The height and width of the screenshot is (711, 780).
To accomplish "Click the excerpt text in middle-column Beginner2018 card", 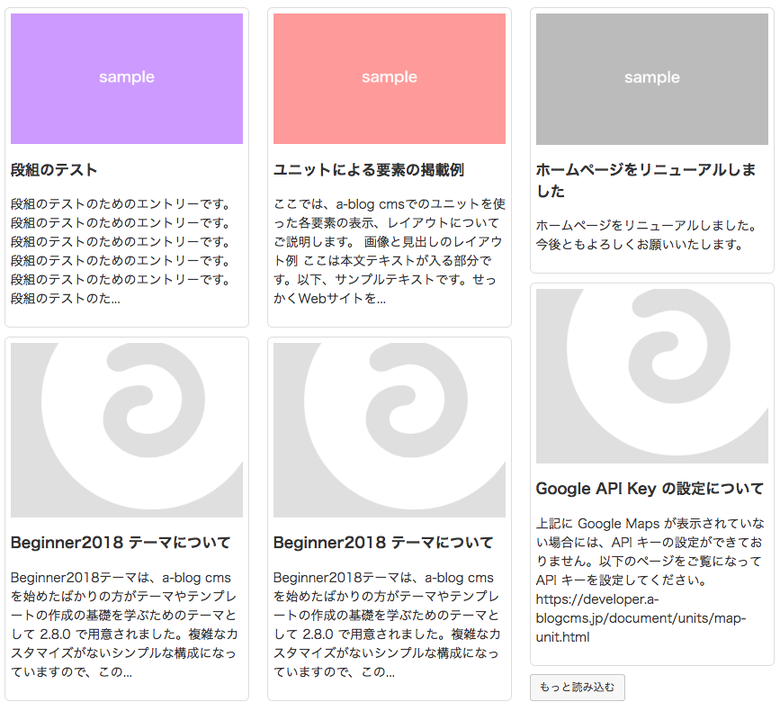I will 387,624.
